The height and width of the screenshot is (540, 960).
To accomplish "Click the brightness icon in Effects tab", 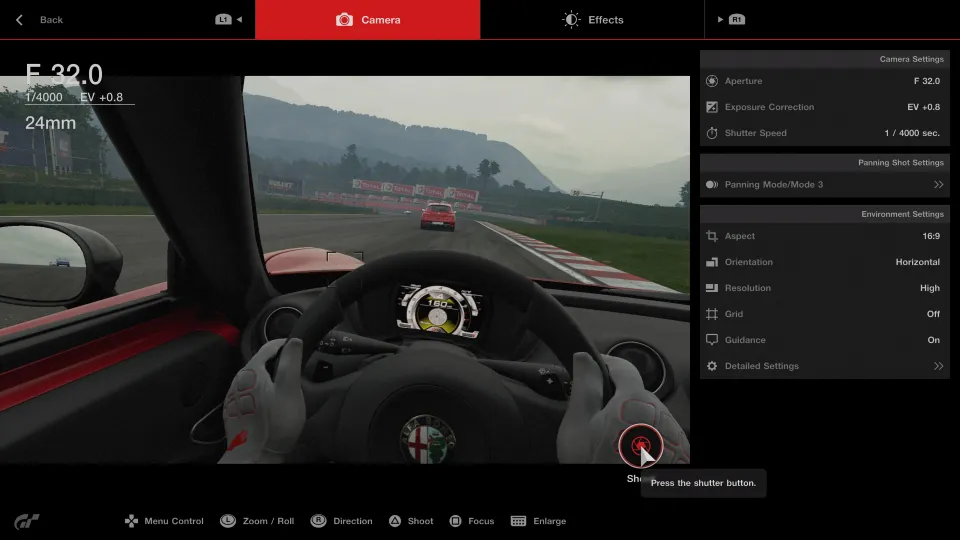I will click(x=571, y=20).
